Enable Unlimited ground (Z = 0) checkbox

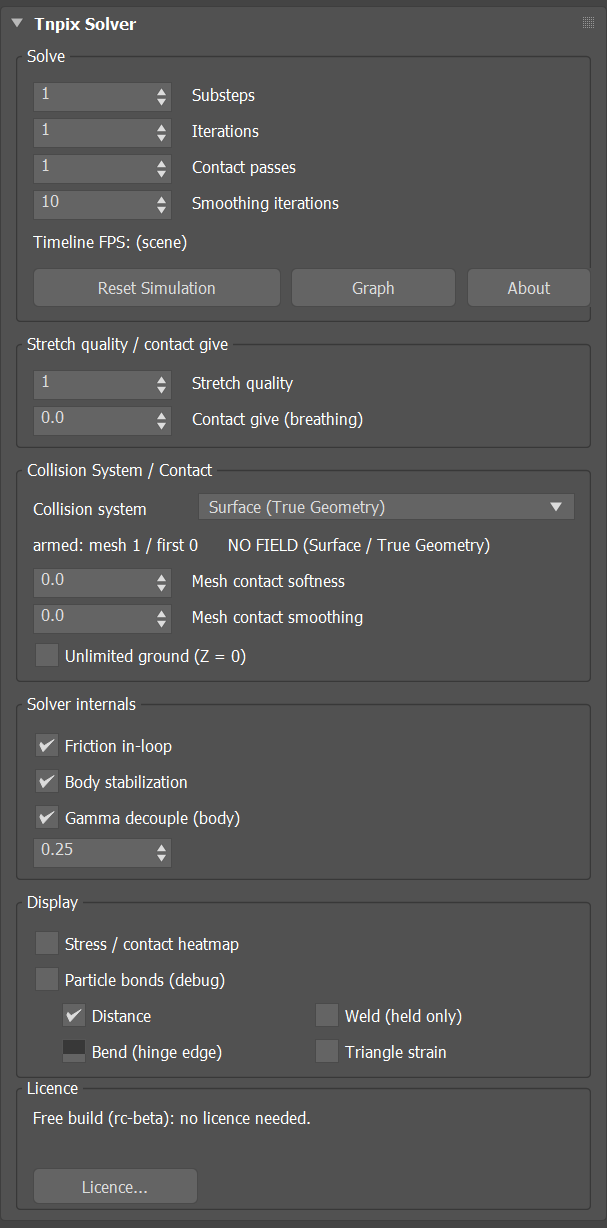(x=46, y=656)
